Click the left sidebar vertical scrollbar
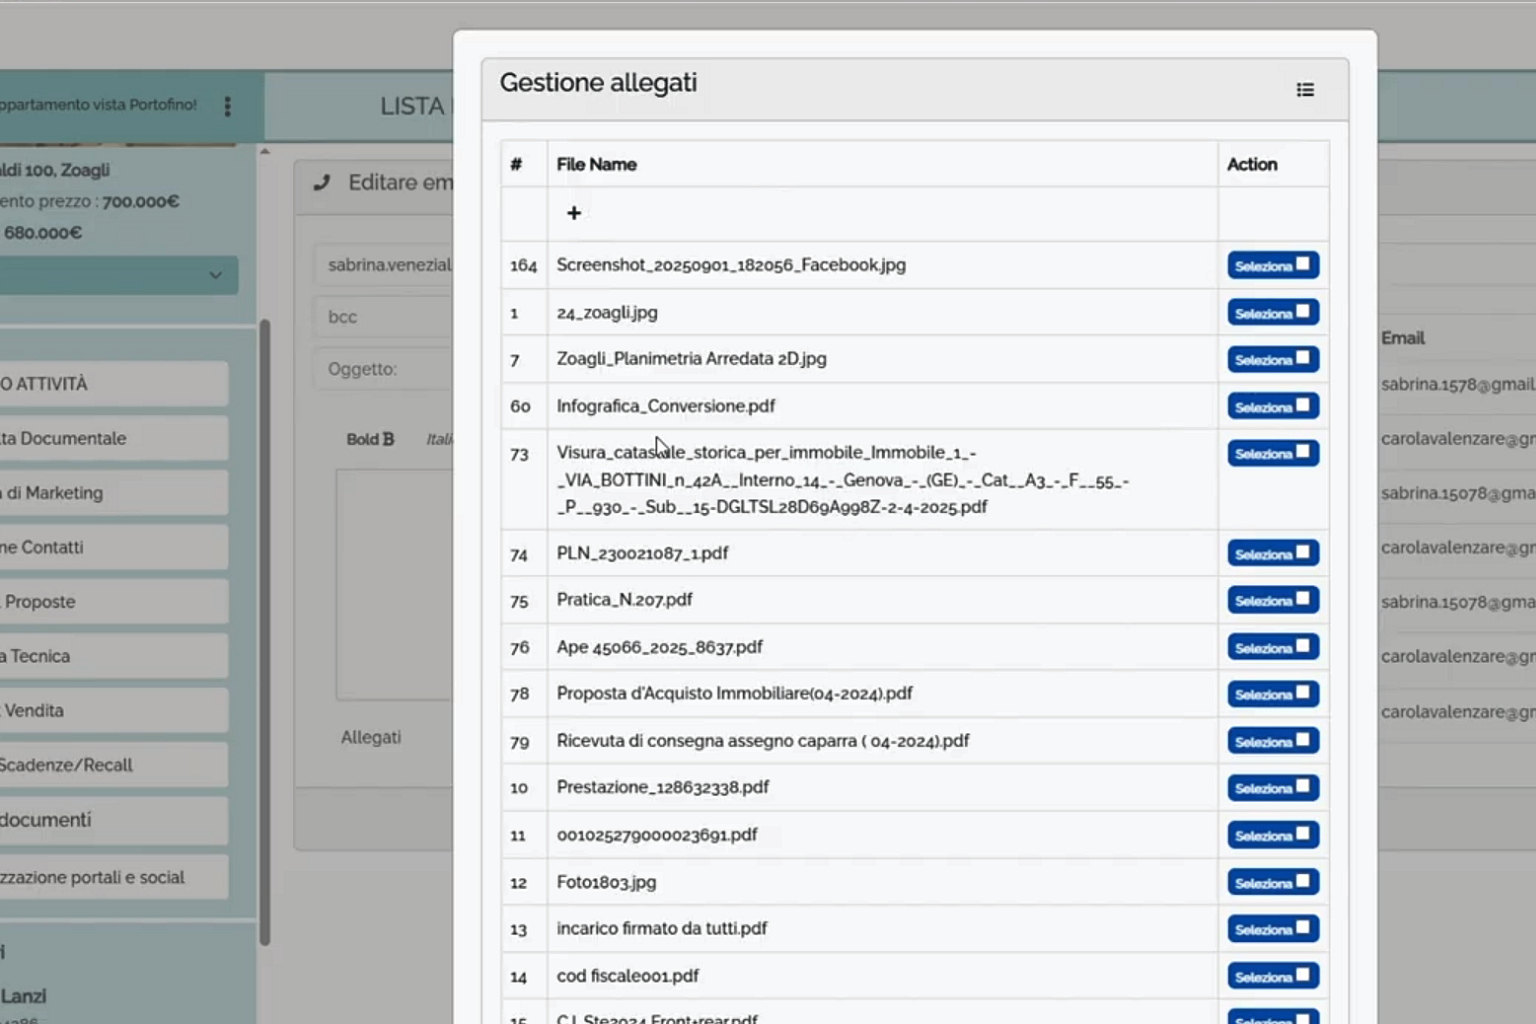 pos(264,632)
